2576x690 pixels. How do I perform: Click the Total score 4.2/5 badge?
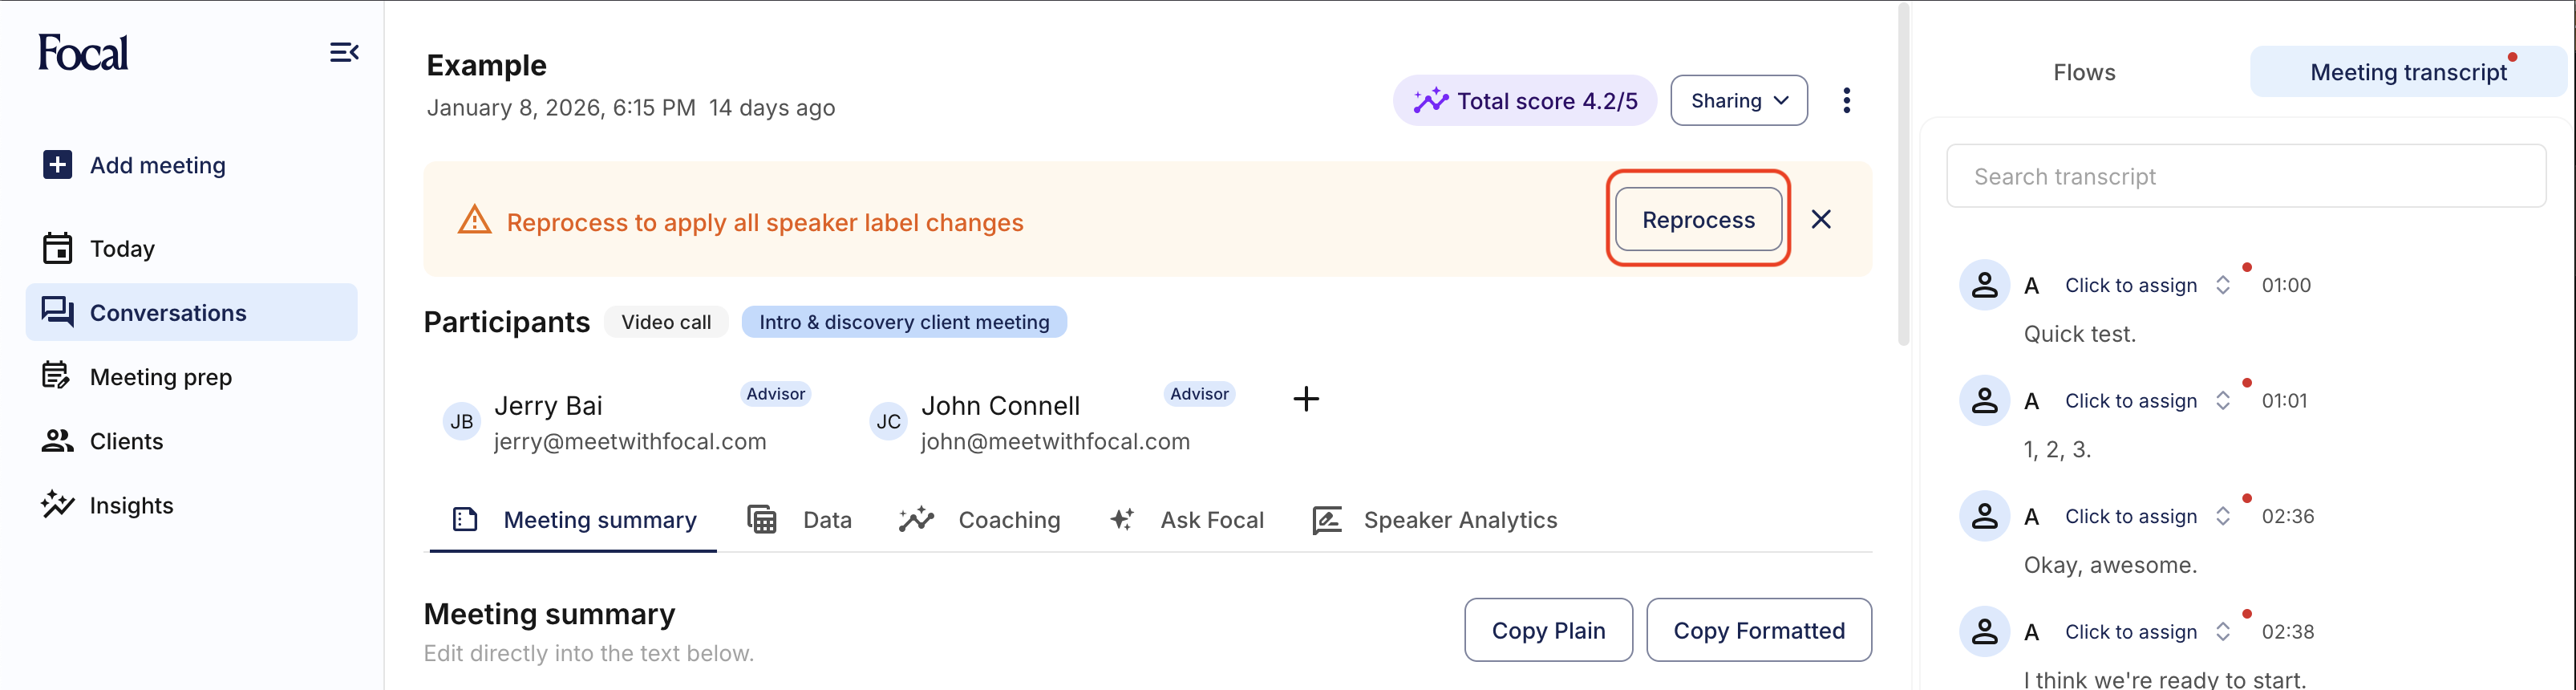(1524, 101)
